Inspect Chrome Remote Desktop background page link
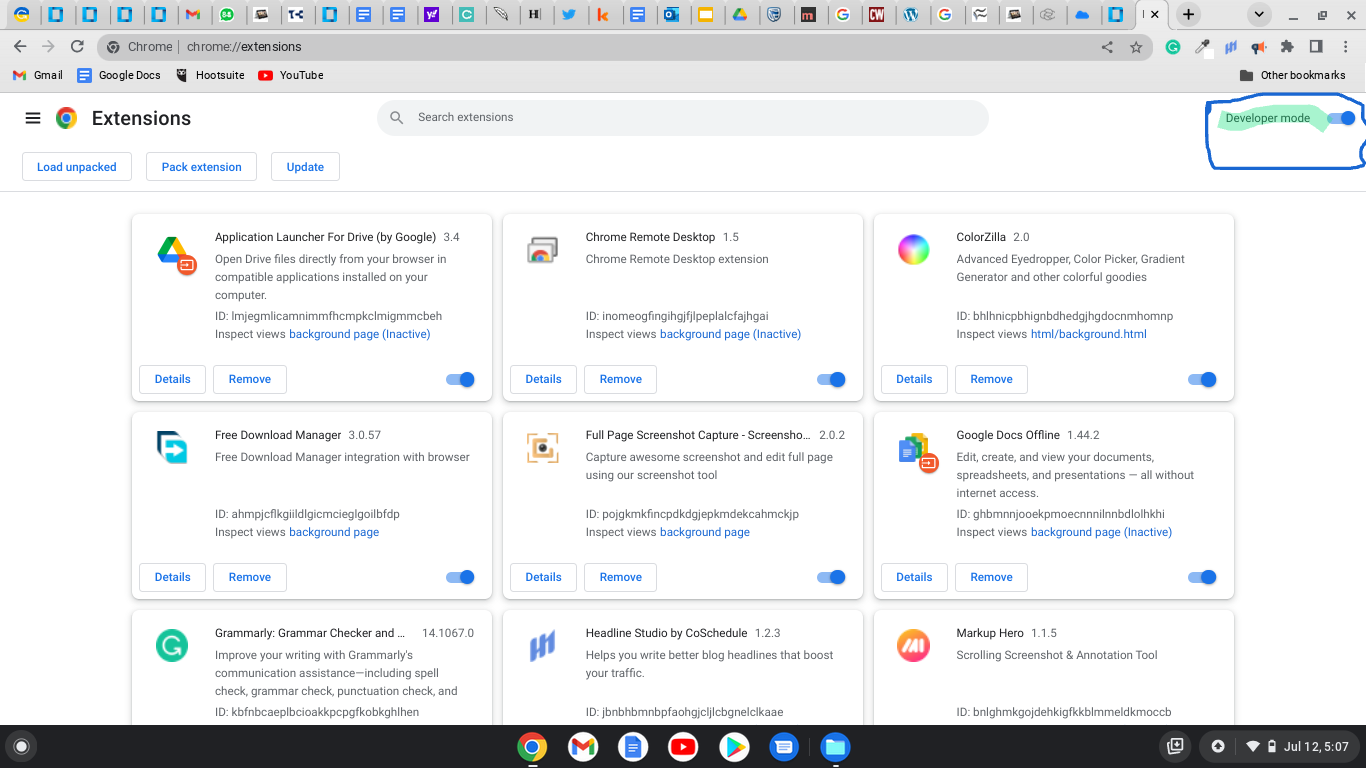This screenshot has height=768, width=1366. tap(730, 334)
